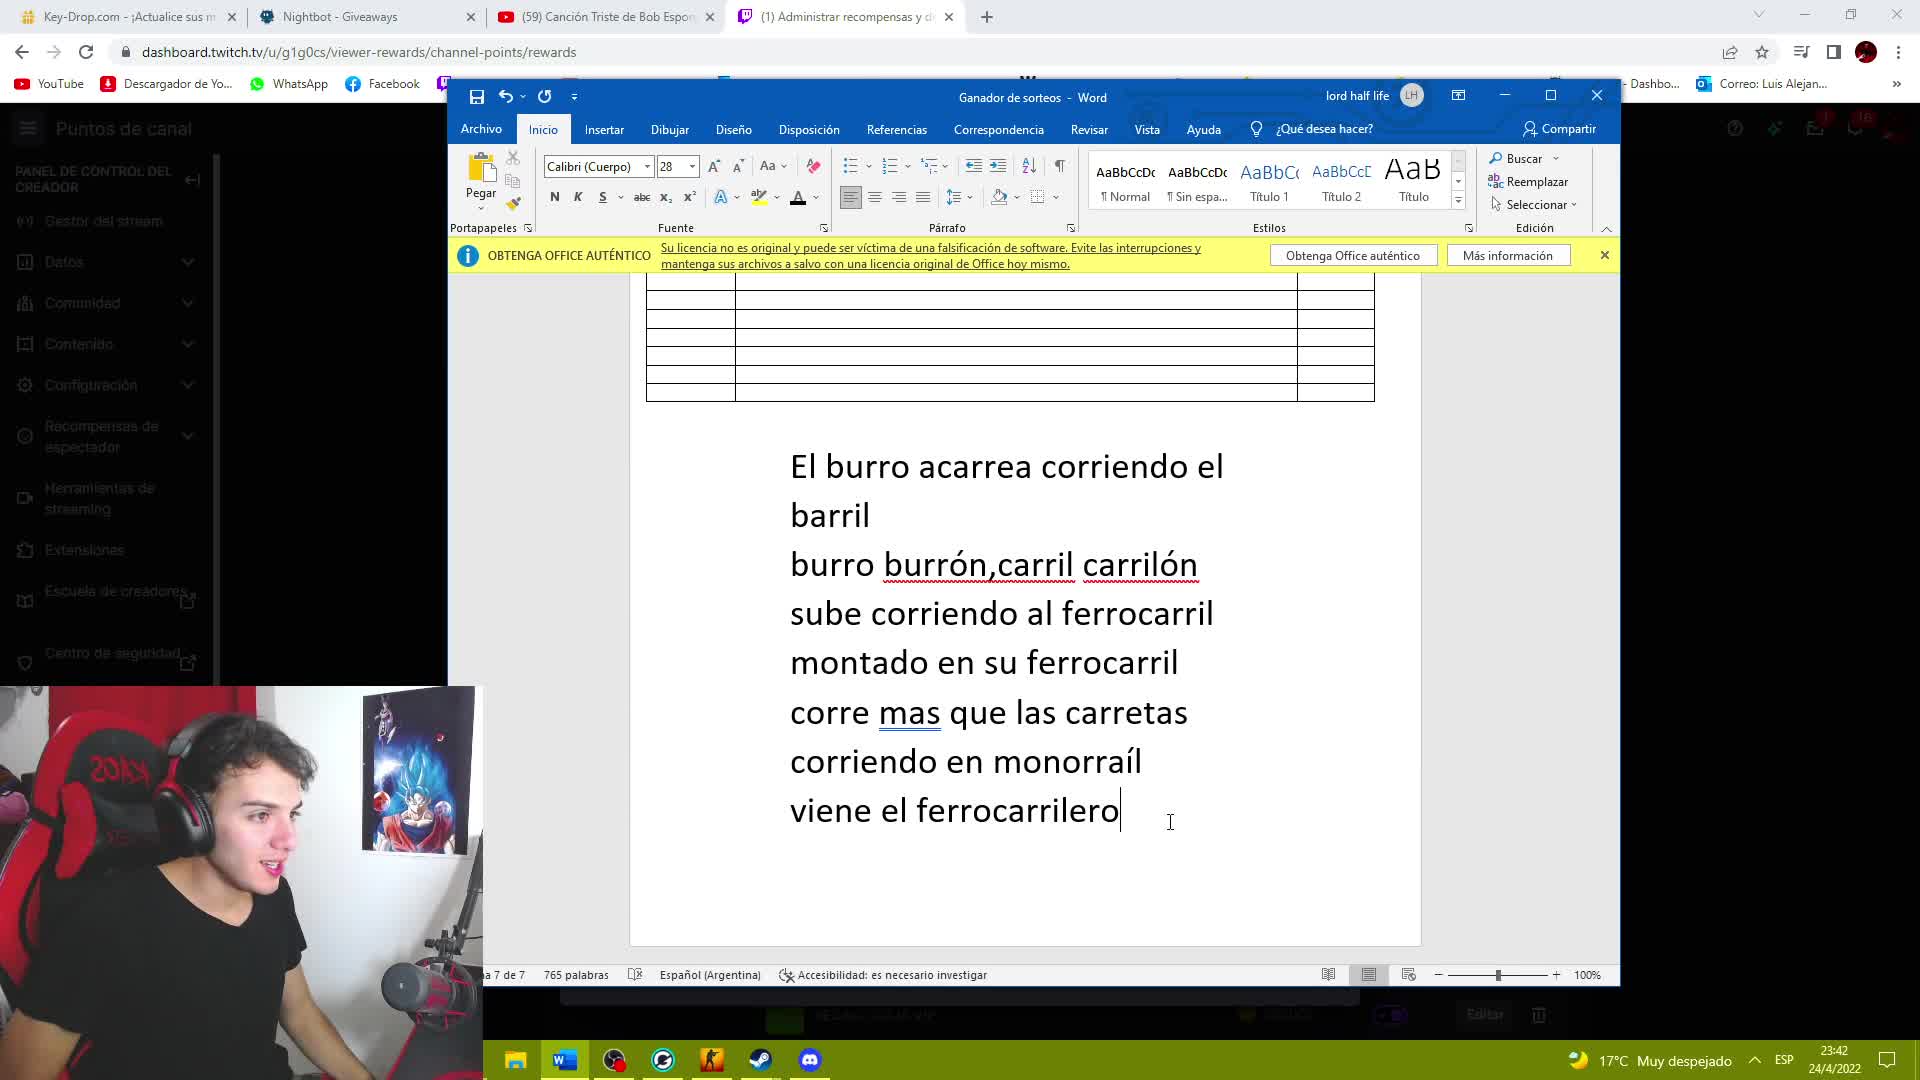1920x1080 pixels.
Task: Toggle underline (S) formatting
Action: 602,197
